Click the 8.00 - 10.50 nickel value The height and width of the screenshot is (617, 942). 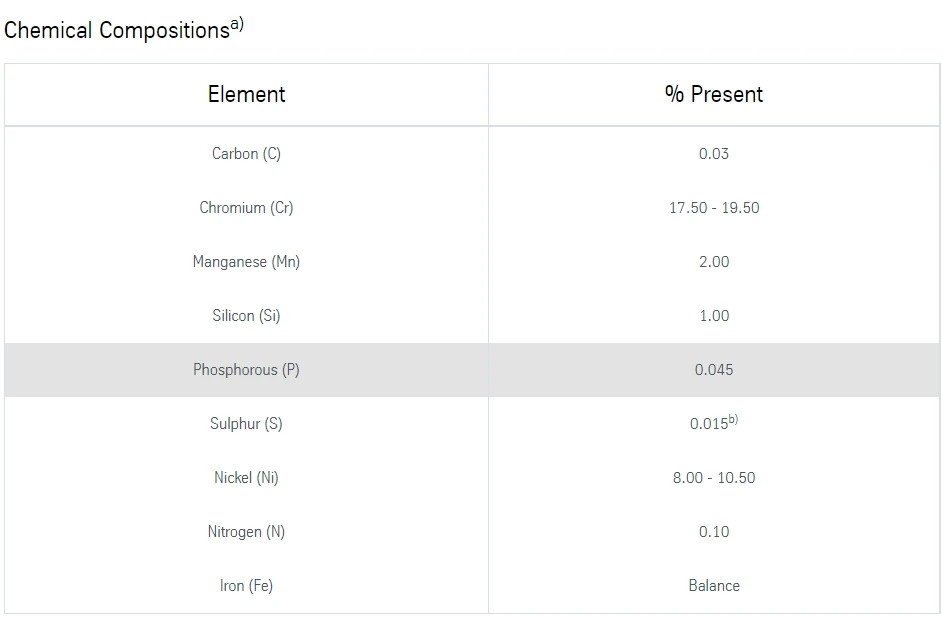[x=714, y=478]
